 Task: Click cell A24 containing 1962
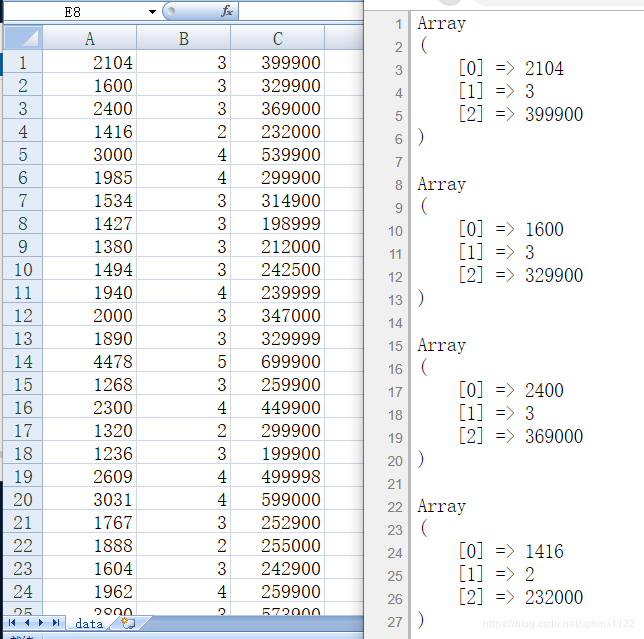(90, 591)
